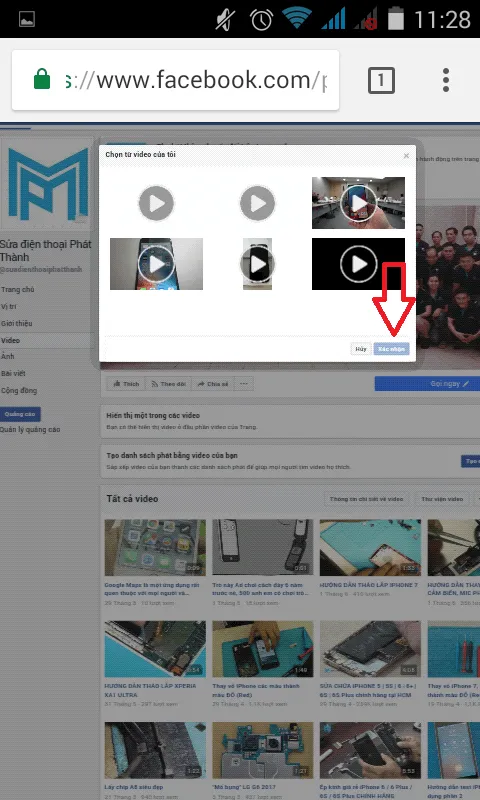Follow the page with Theo dõi button
The image size is (480, 800).
pos(168,384)
